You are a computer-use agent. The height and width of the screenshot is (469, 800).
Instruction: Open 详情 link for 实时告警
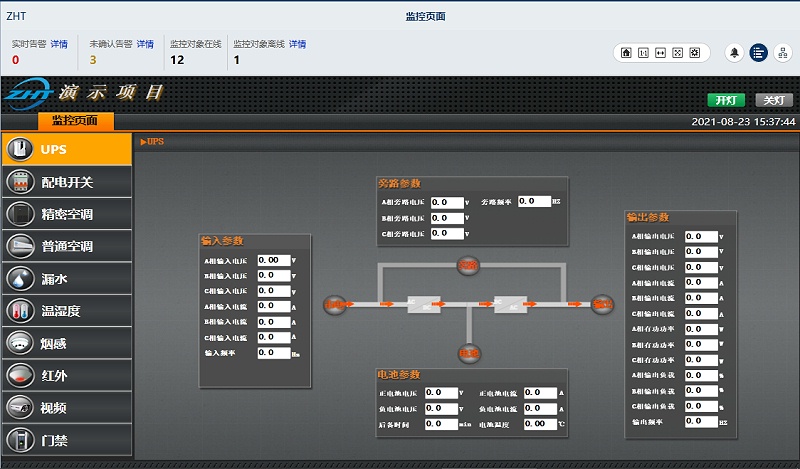coord(60,44)
